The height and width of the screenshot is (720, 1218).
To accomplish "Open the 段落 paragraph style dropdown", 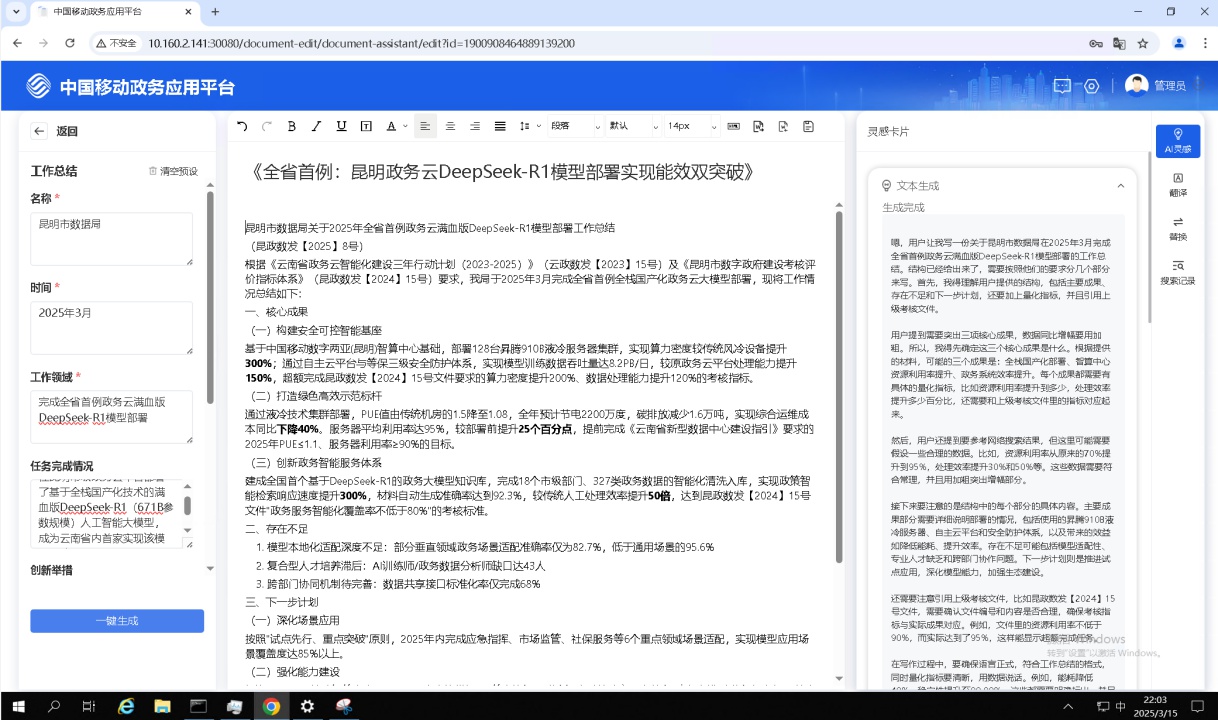I will [x=573, y=126].
